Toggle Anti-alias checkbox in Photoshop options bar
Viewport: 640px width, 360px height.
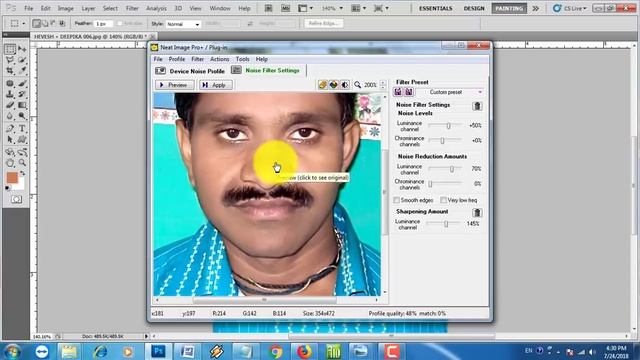click(120, 24)
